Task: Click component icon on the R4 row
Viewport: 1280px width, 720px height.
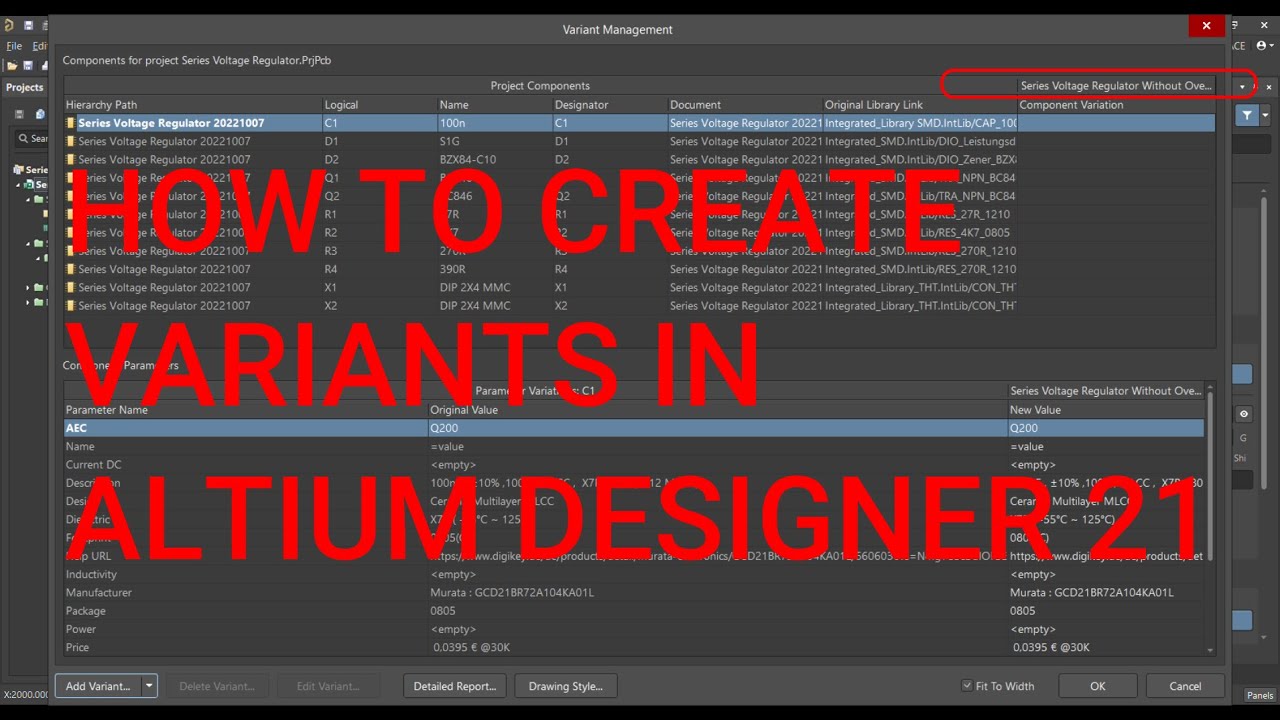Action: (71, 269)
